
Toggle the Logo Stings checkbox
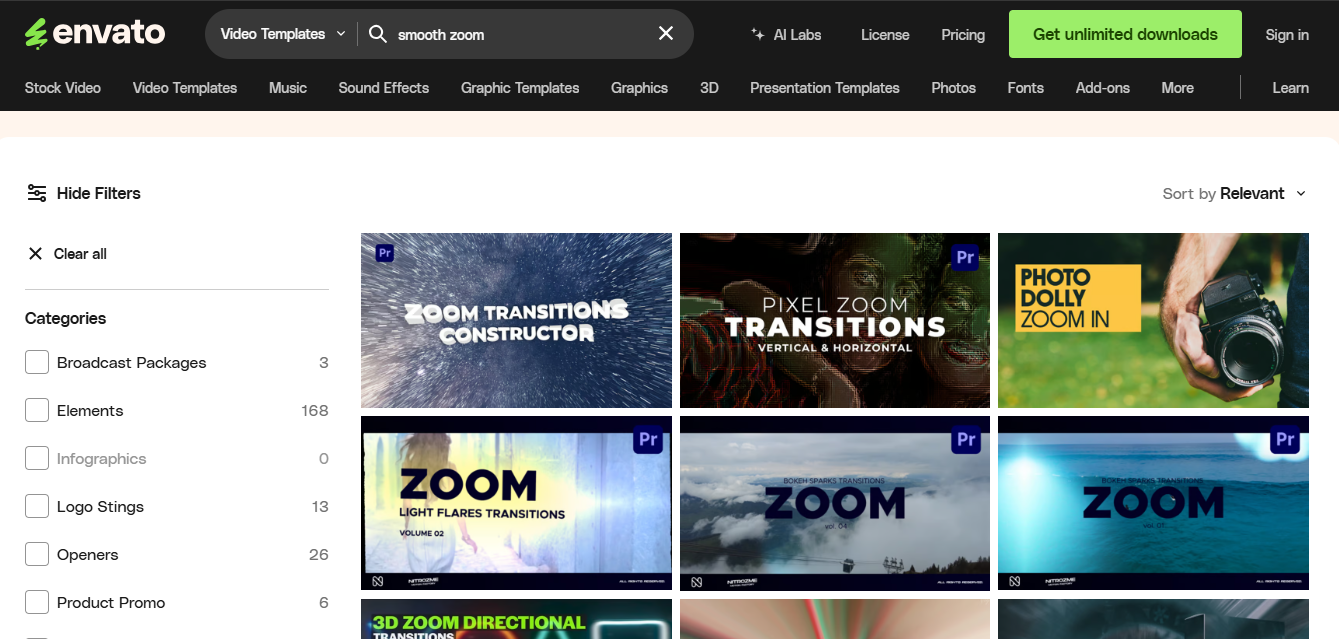[x=37, y=506]
